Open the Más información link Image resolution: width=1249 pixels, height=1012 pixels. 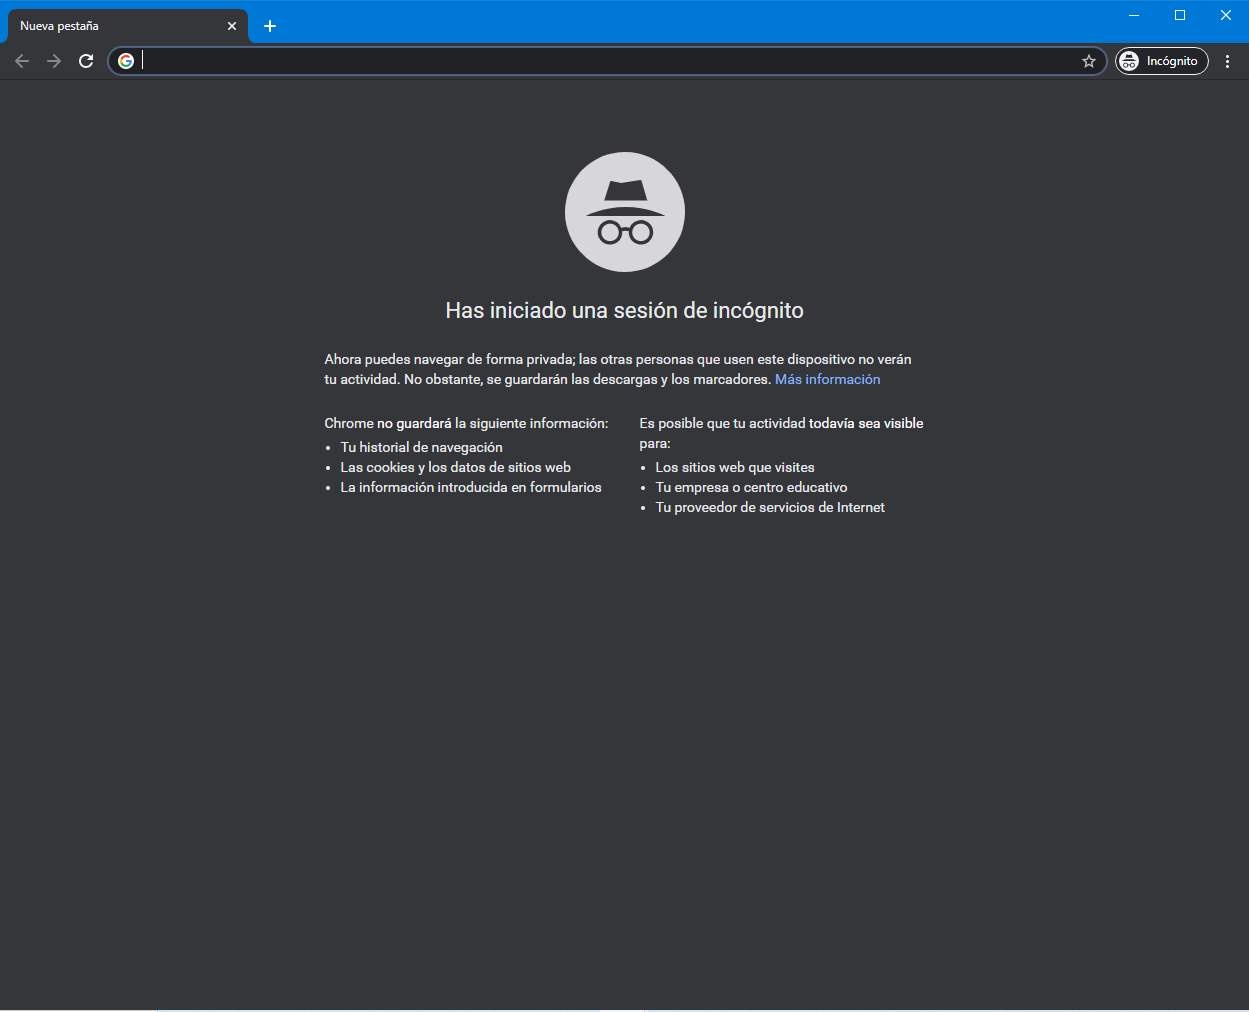(x=827, y=379)
